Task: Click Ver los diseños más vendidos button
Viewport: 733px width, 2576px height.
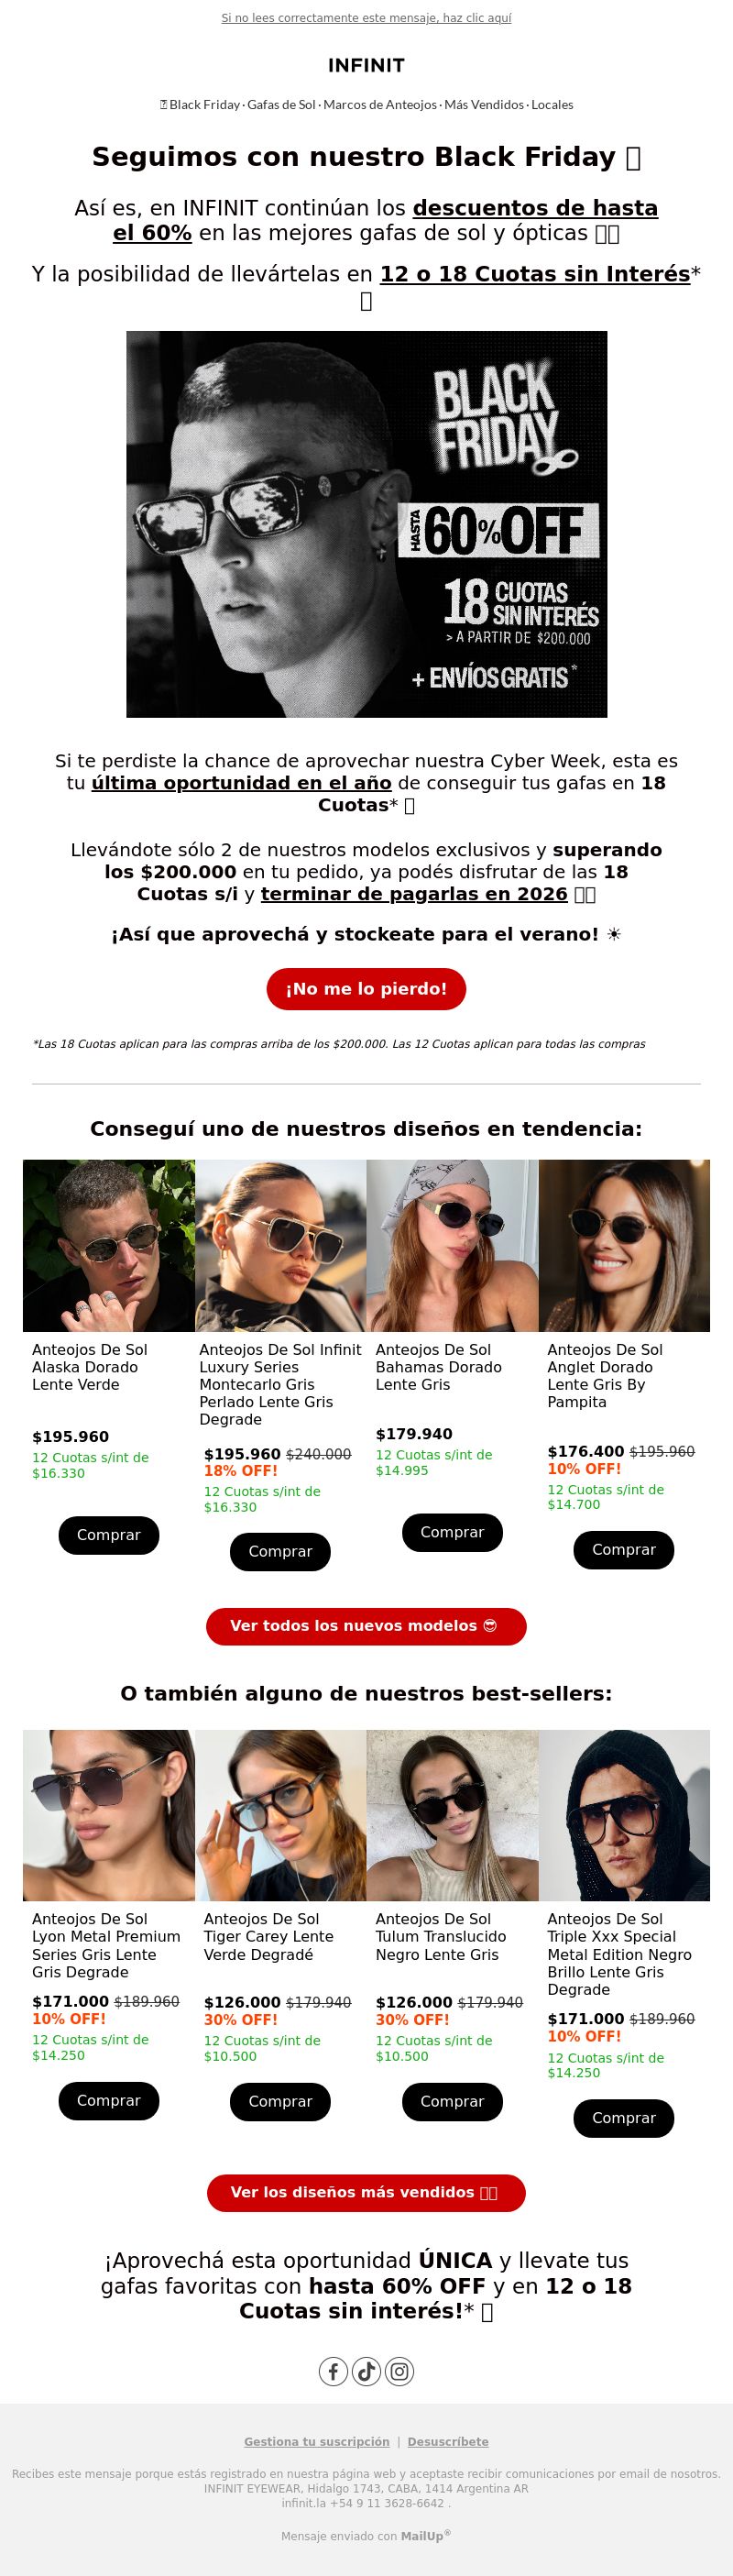Action: click(366, 2192)
